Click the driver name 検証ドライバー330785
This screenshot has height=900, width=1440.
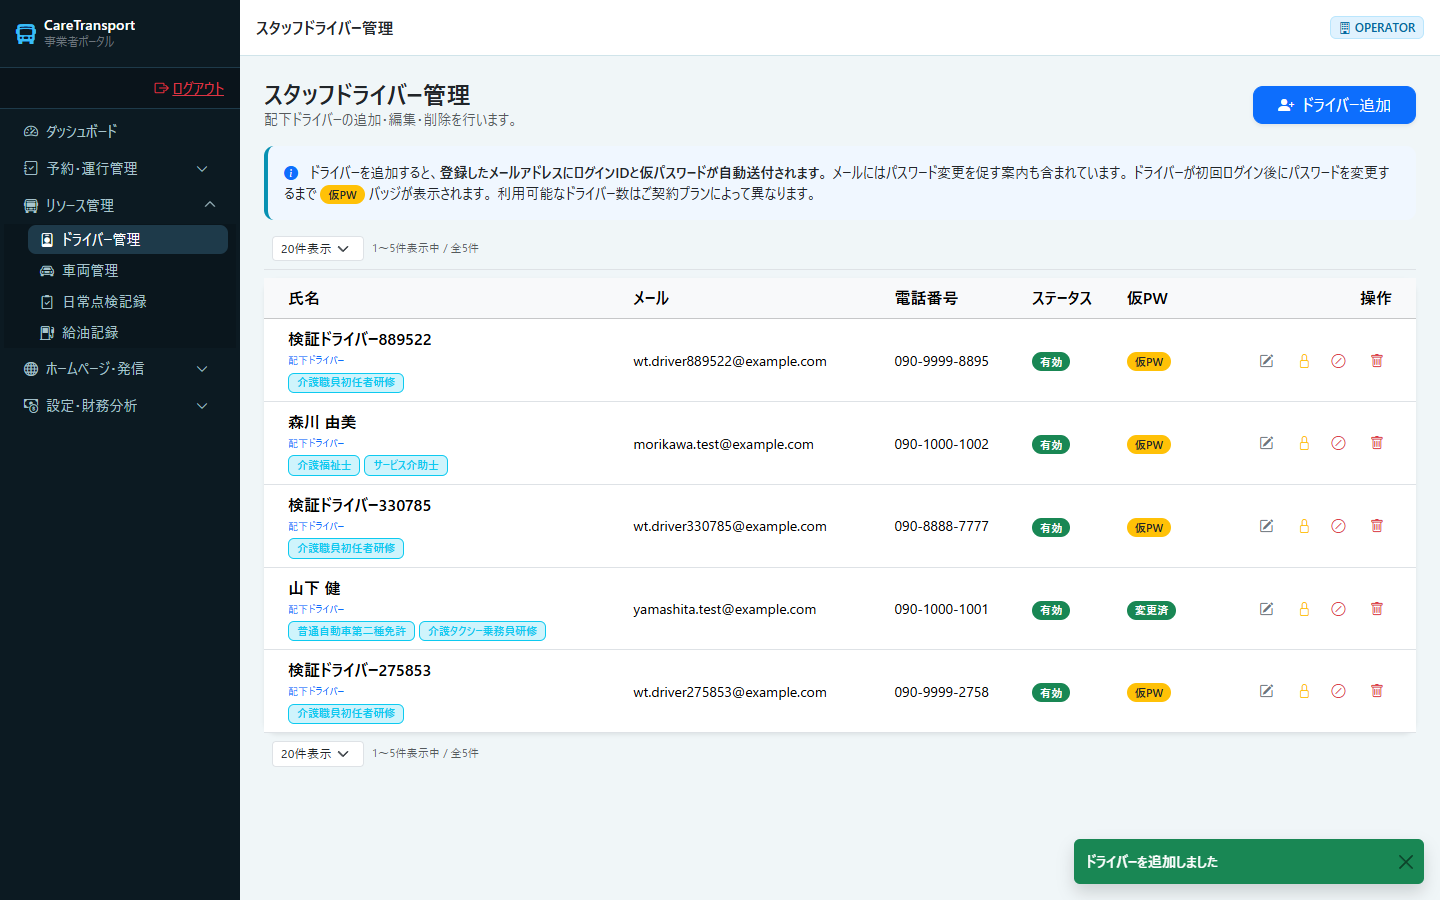360,506
